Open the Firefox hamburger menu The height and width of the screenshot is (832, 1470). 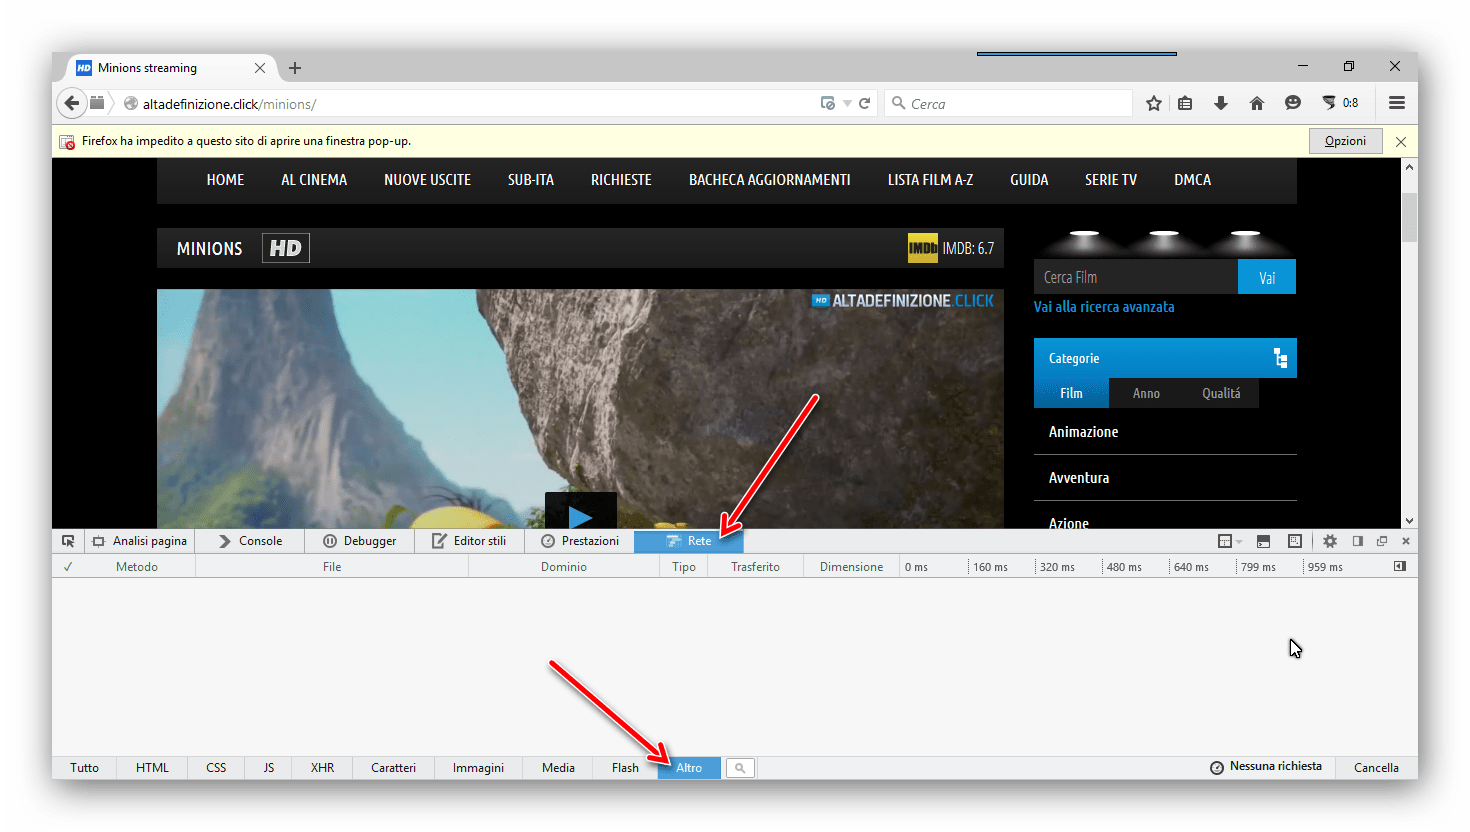click(1397, 103)
